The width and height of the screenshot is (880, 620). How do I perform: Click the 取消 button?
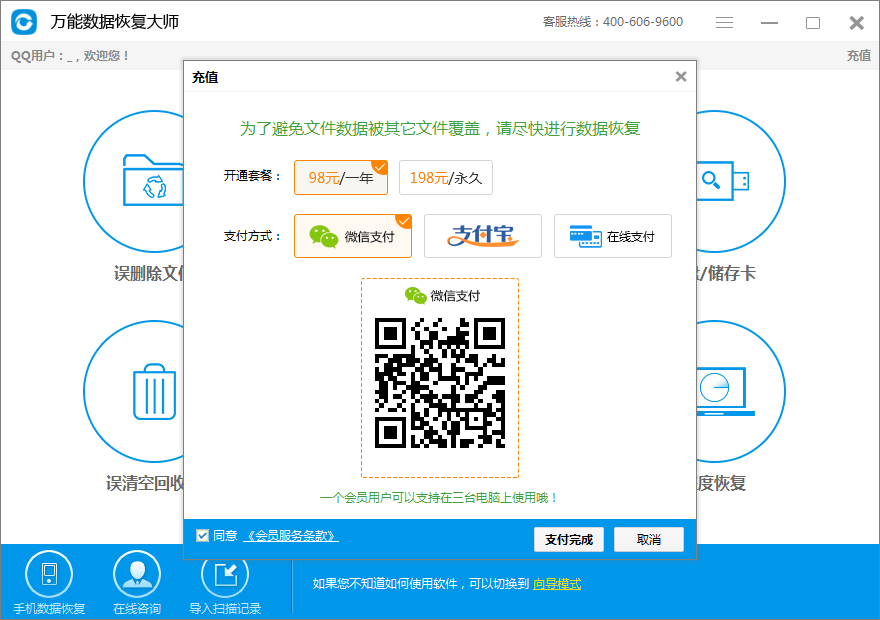coord(649,540)
